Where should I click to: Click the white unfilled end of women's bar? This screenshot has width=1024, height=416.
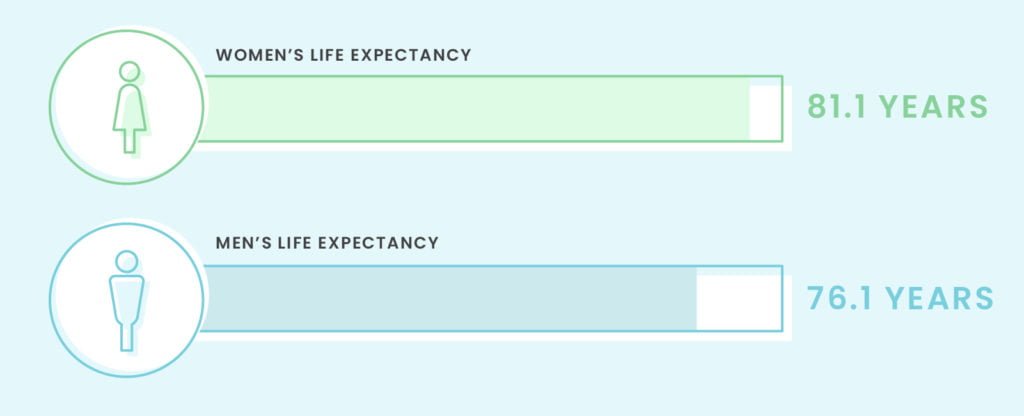[x=765, y=108]
